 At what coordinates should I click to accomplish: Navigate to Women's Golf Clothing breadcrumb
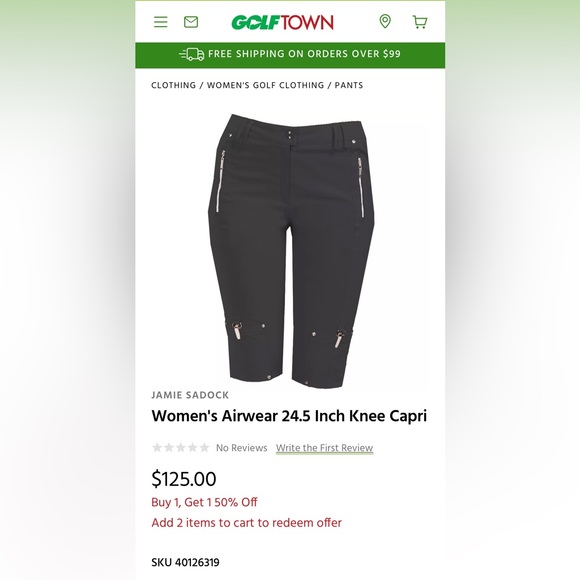pos(266,85)
